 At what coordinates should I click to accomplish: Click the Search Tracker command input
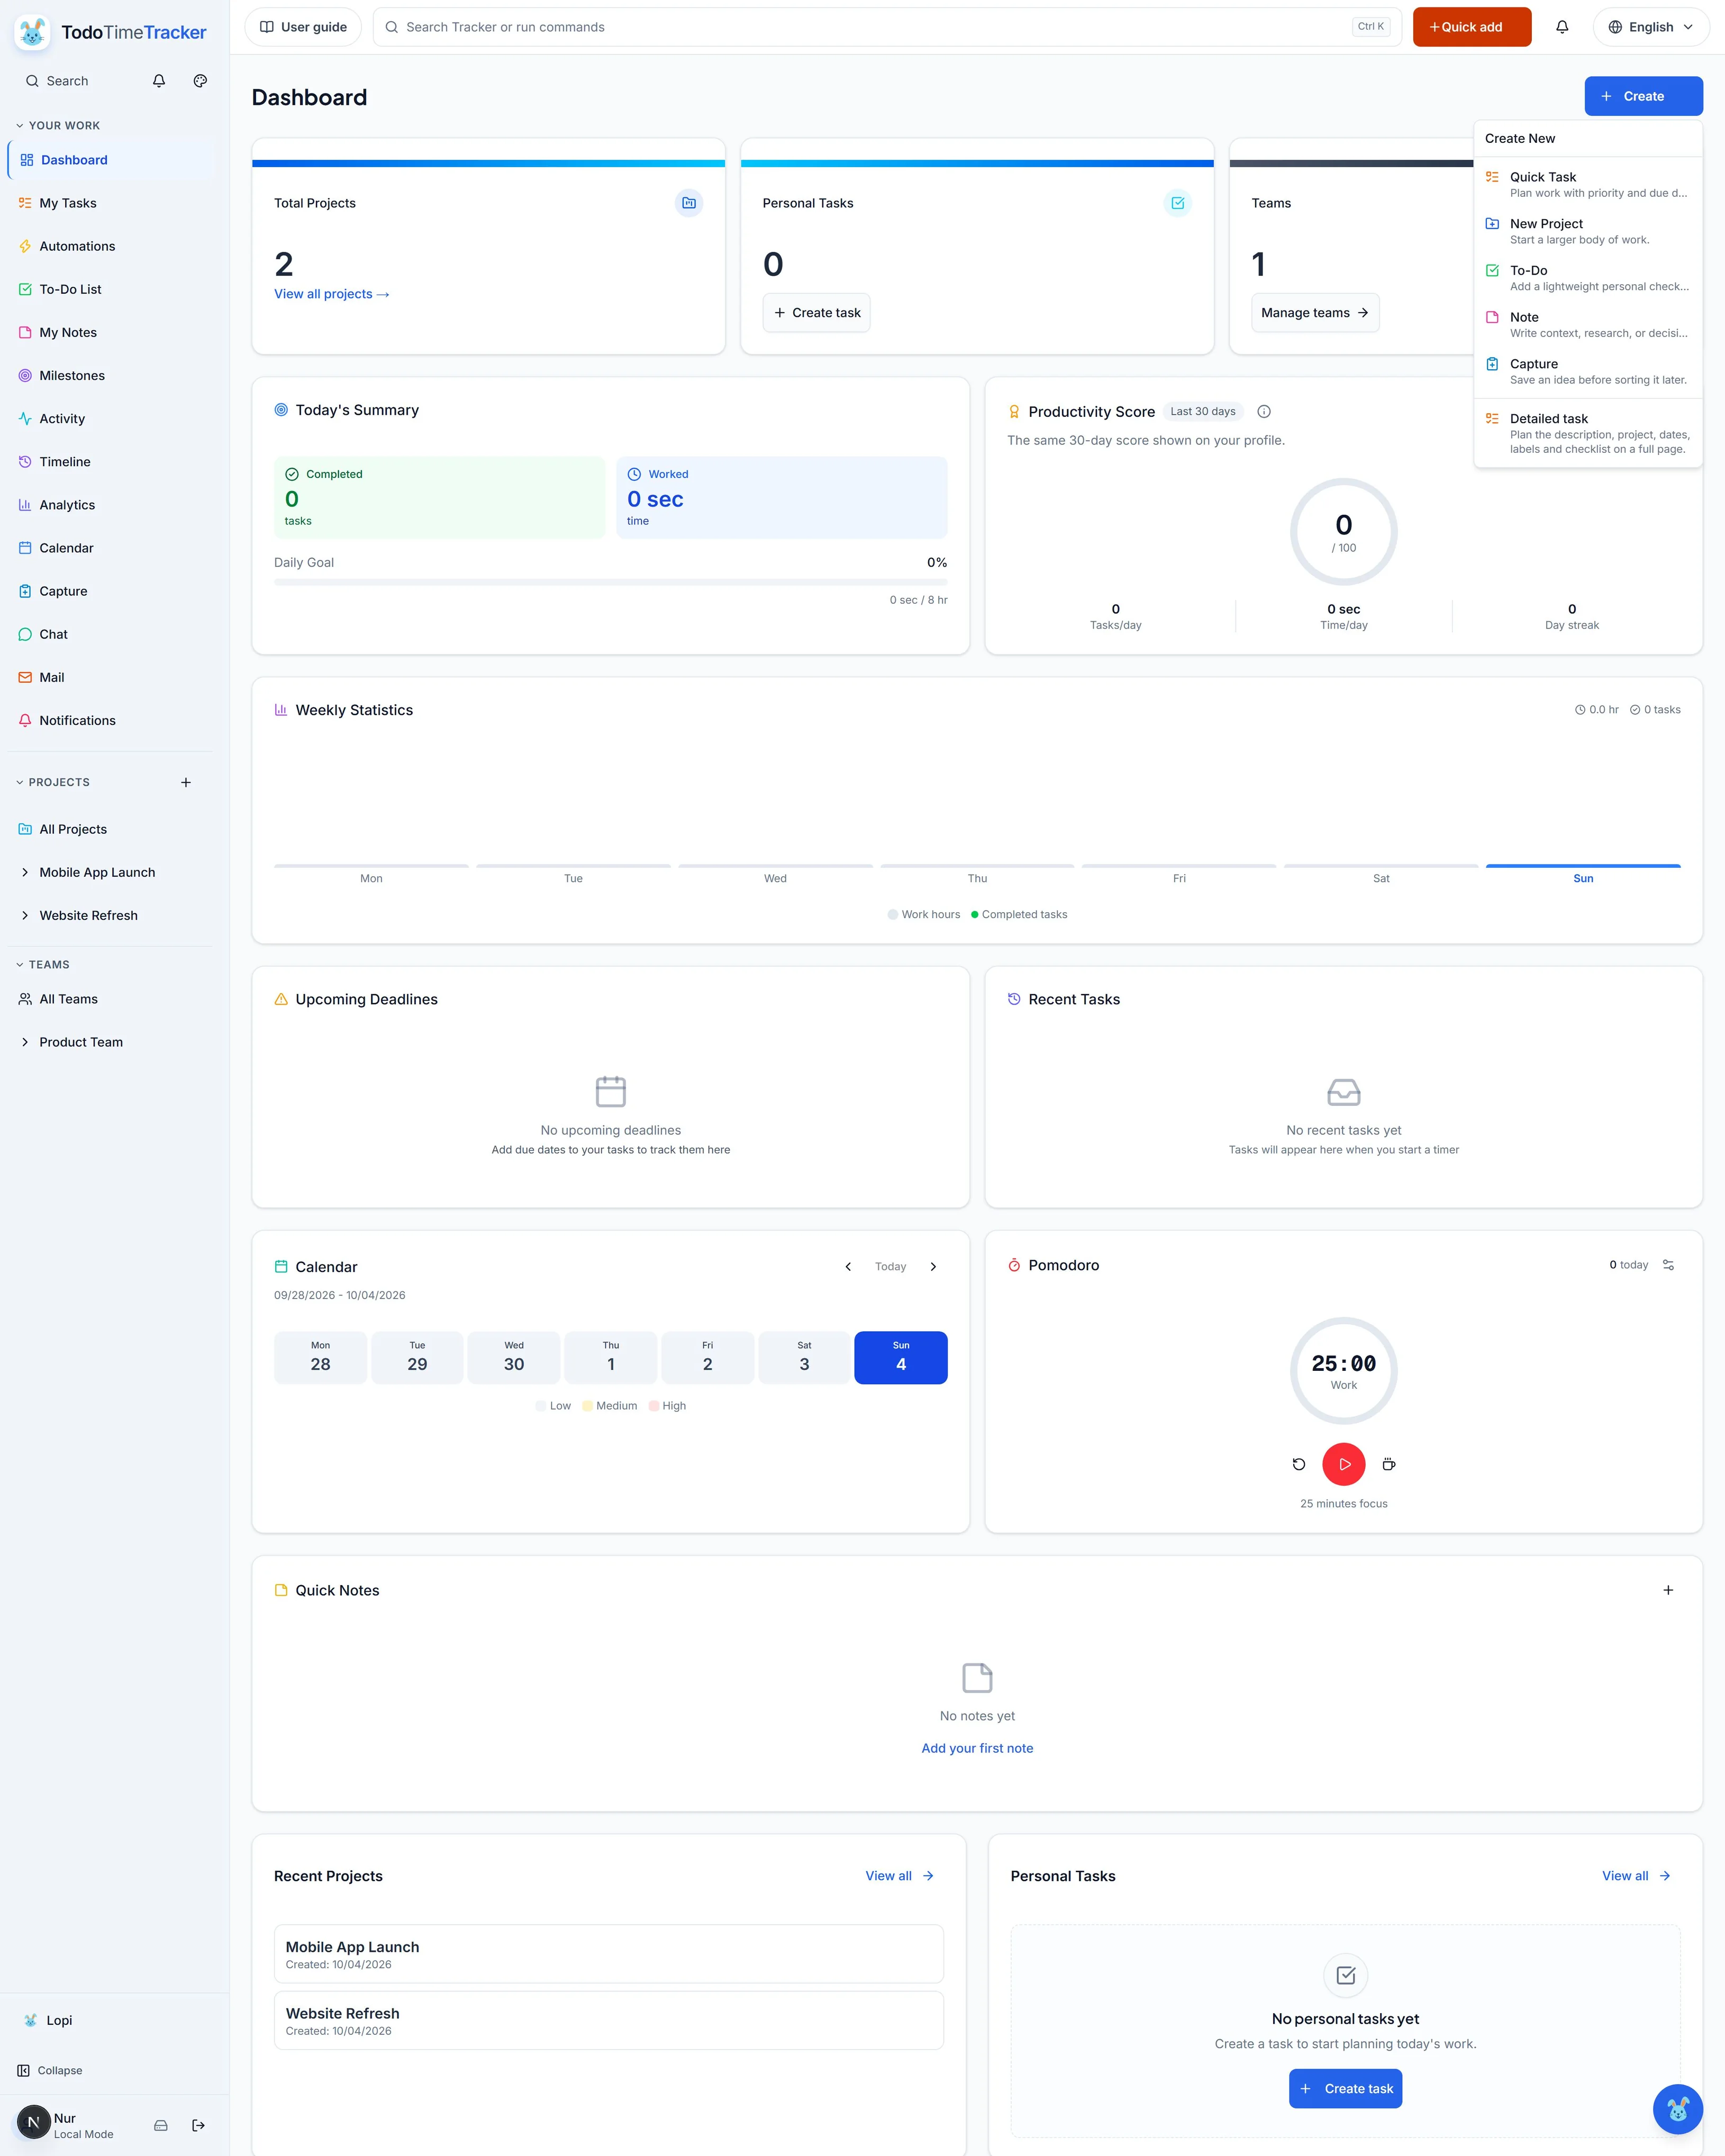click(887, 27)
